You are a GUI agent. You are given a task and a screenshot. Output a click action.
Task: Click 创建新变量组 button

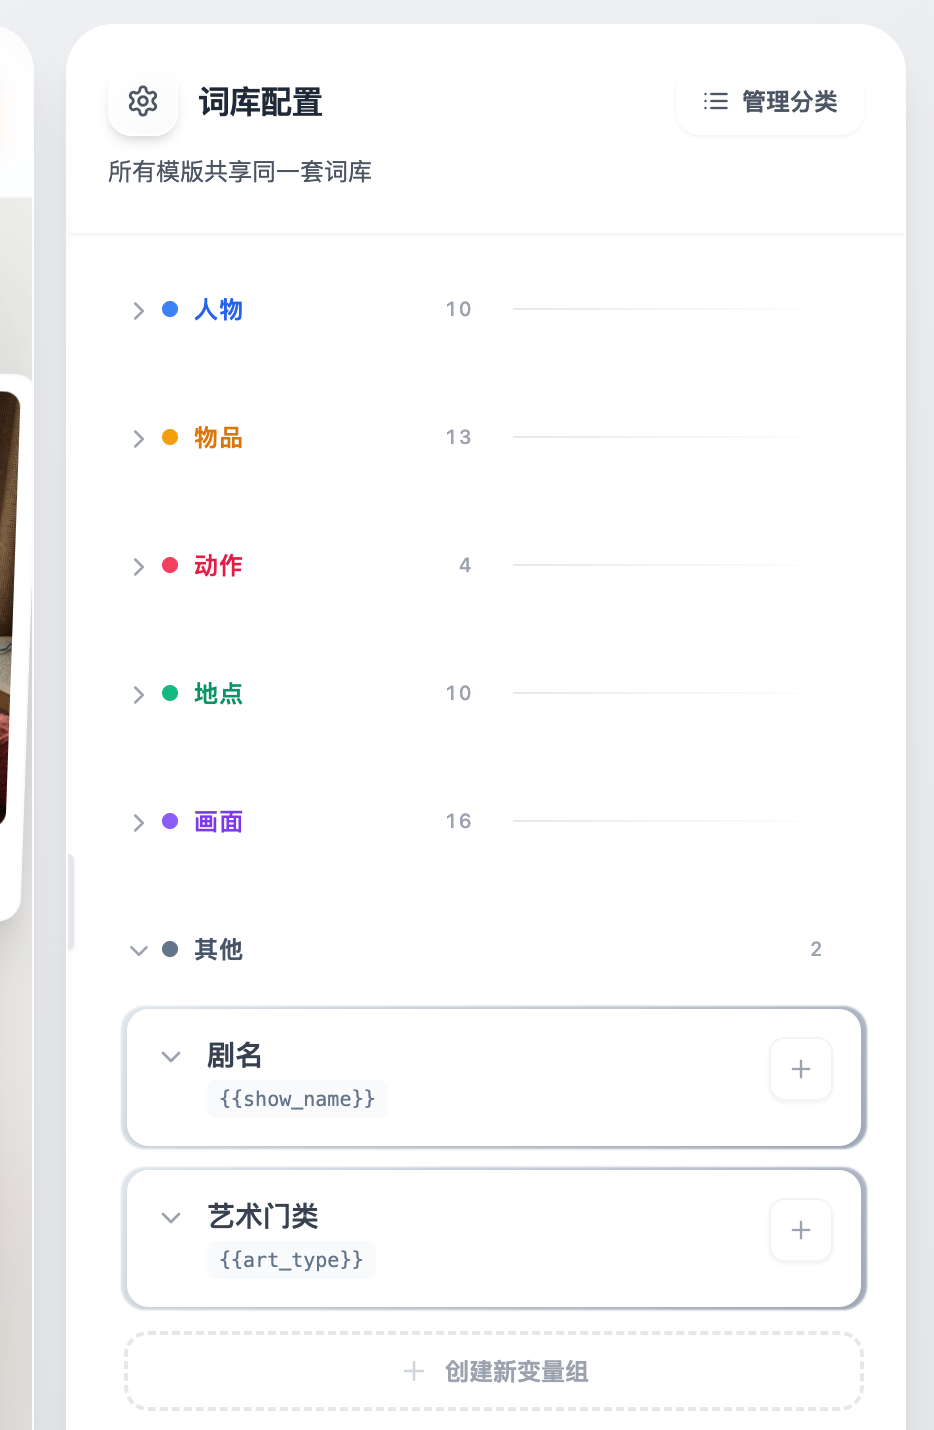pyautogui.click(x=494, y=1371)
